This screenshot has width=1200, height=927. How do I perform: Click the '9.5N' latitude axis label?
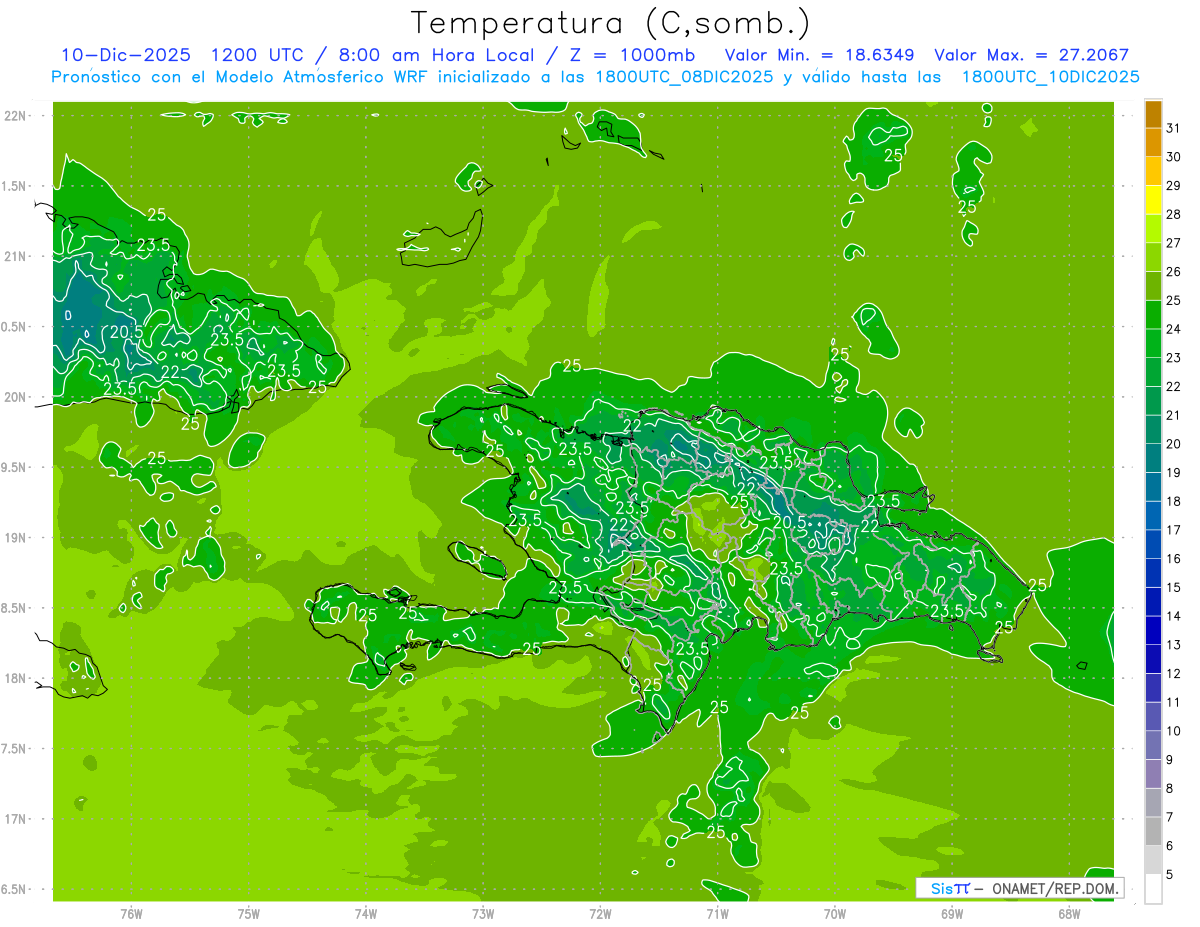click(15, 467)
